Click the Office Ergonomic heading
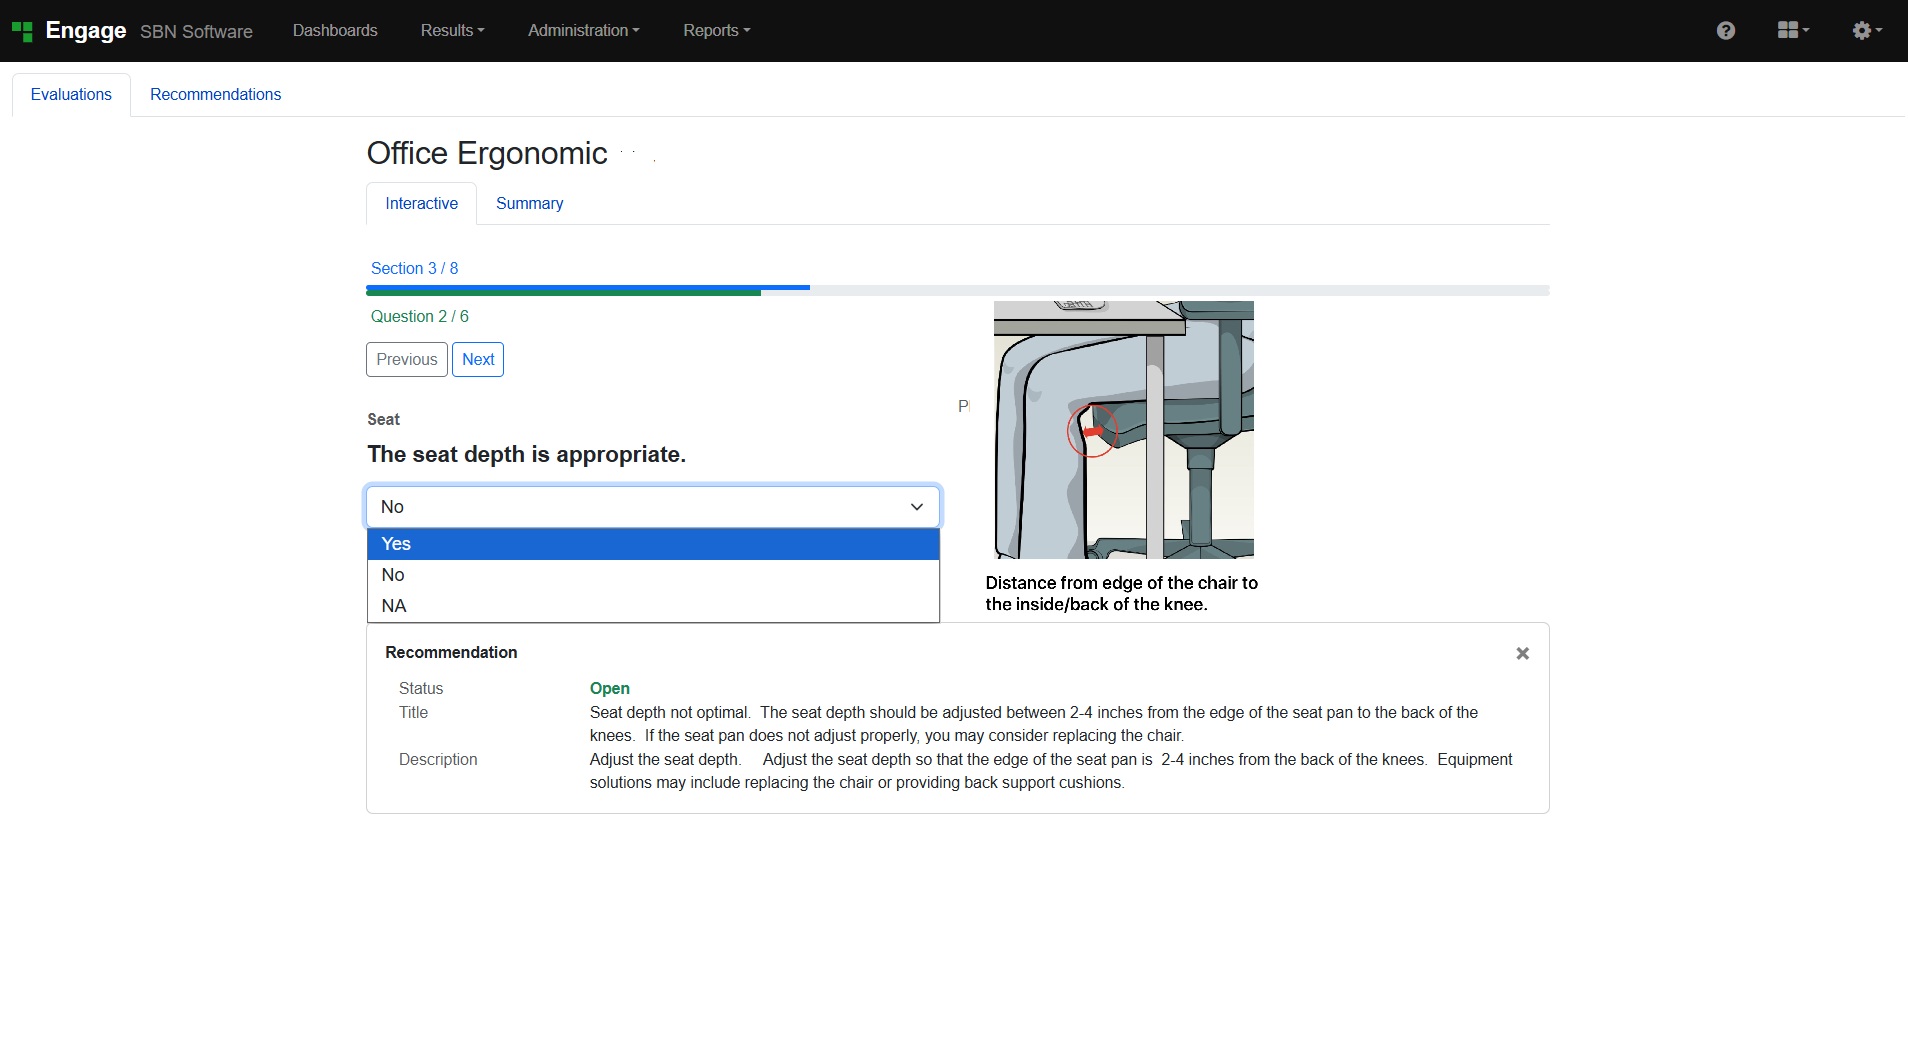The height and width of the screenshot is (1040, 1908). coord(487,153)
